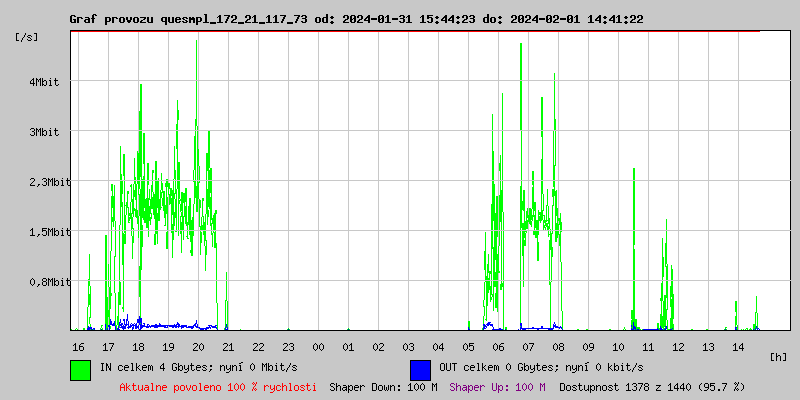This screenshot has height=400, width=800.
Task: Click the green IN traffic legend swatch
Action: point(80,369)
